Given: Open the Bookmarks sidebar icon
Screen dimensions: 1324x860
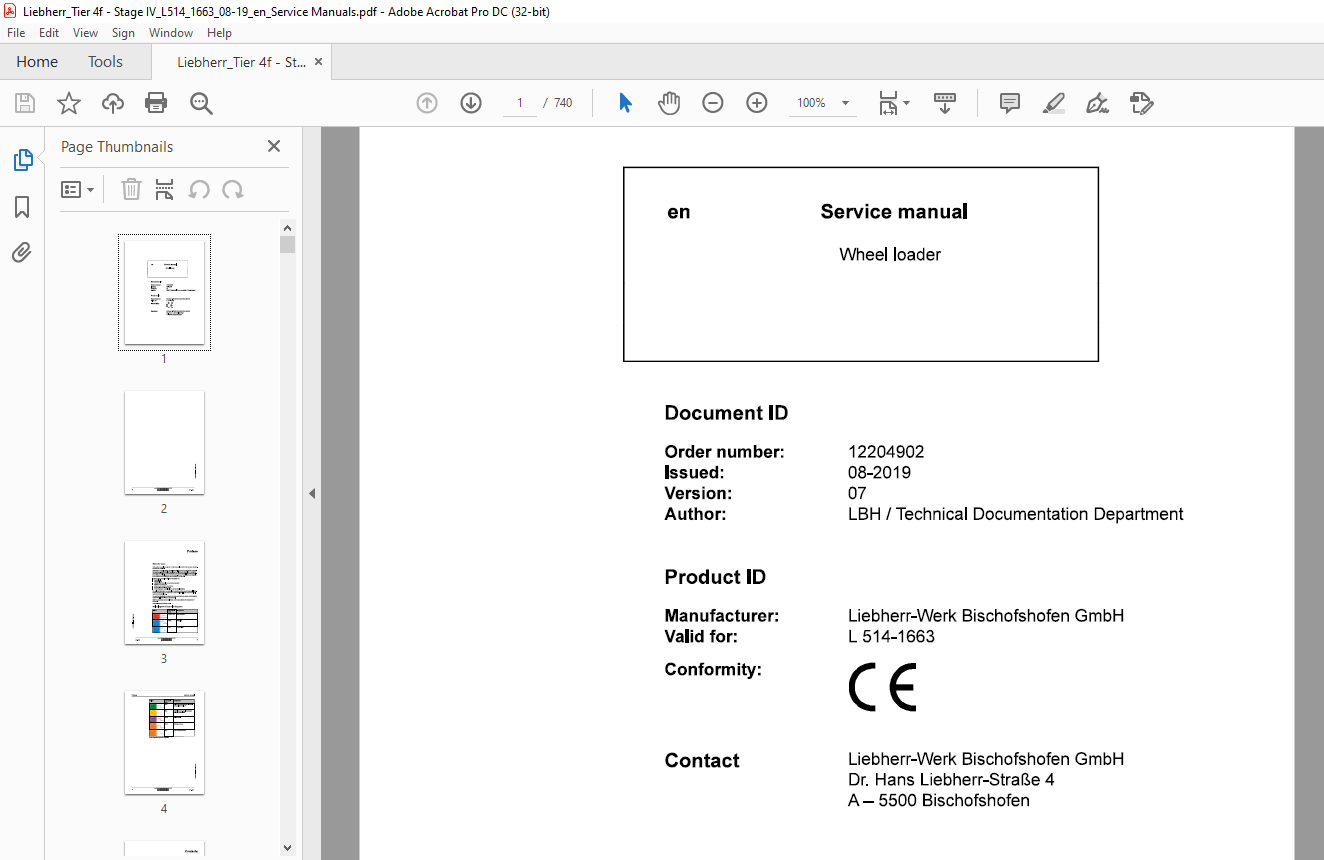Looking at the screenshot, I should [x=22, y=207].
